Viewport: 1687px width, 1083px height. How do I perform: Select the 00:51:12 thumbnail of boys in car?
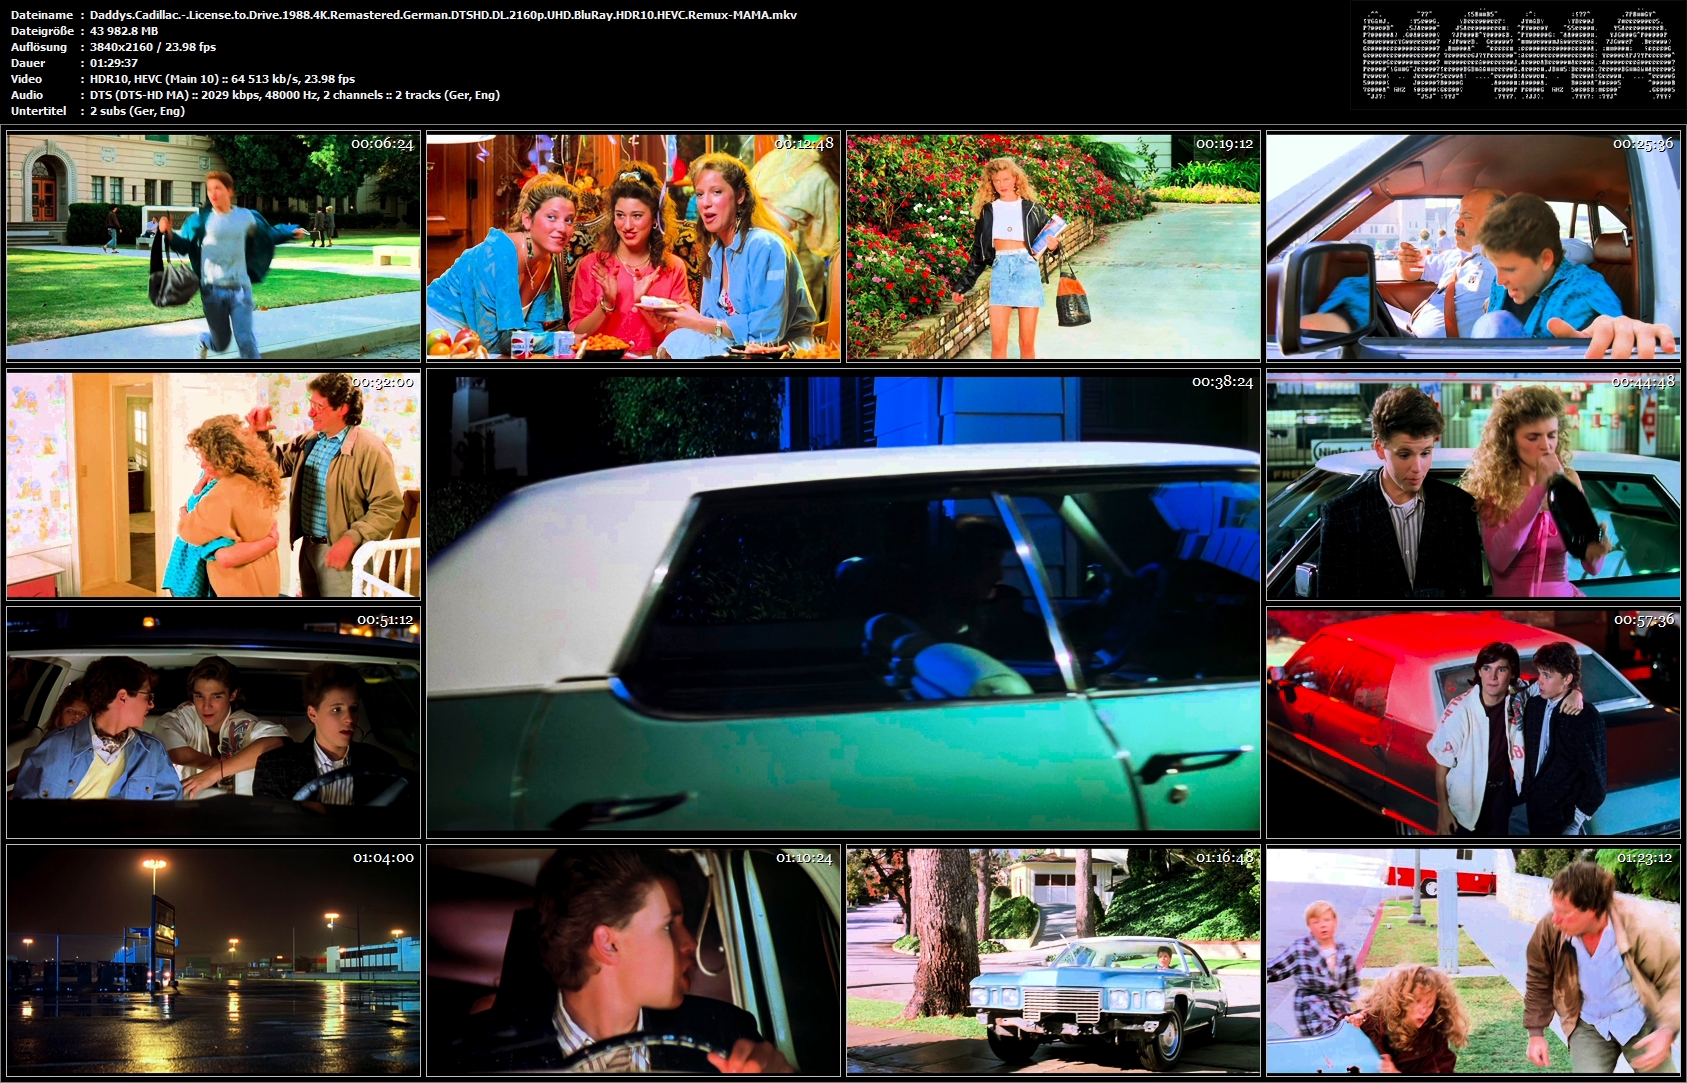[x=213, y=723]
